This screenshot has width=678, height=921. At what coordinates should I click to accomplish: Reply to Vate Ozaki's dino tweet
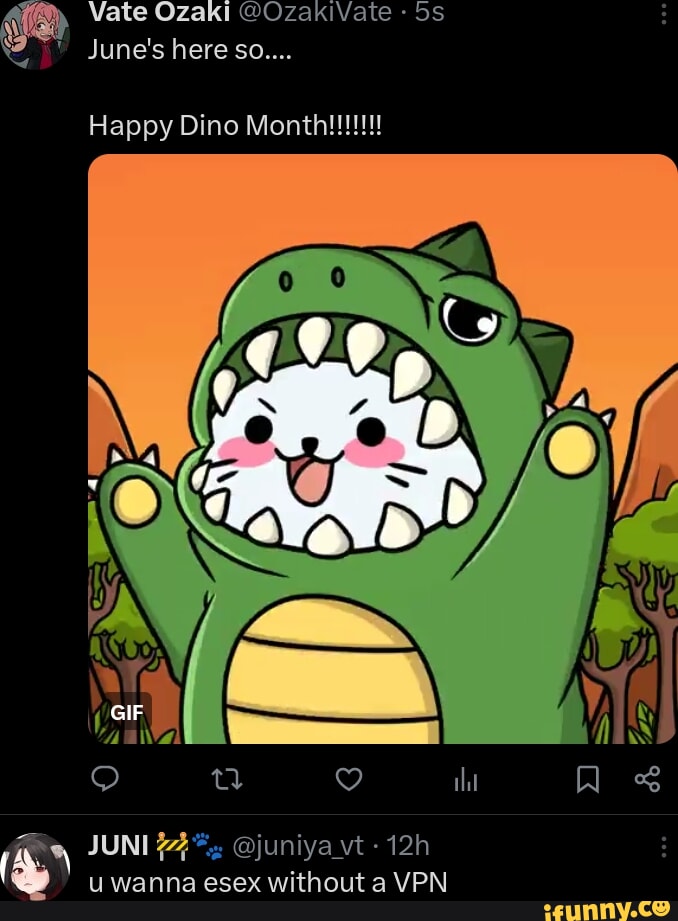click(x=105, y=779)
